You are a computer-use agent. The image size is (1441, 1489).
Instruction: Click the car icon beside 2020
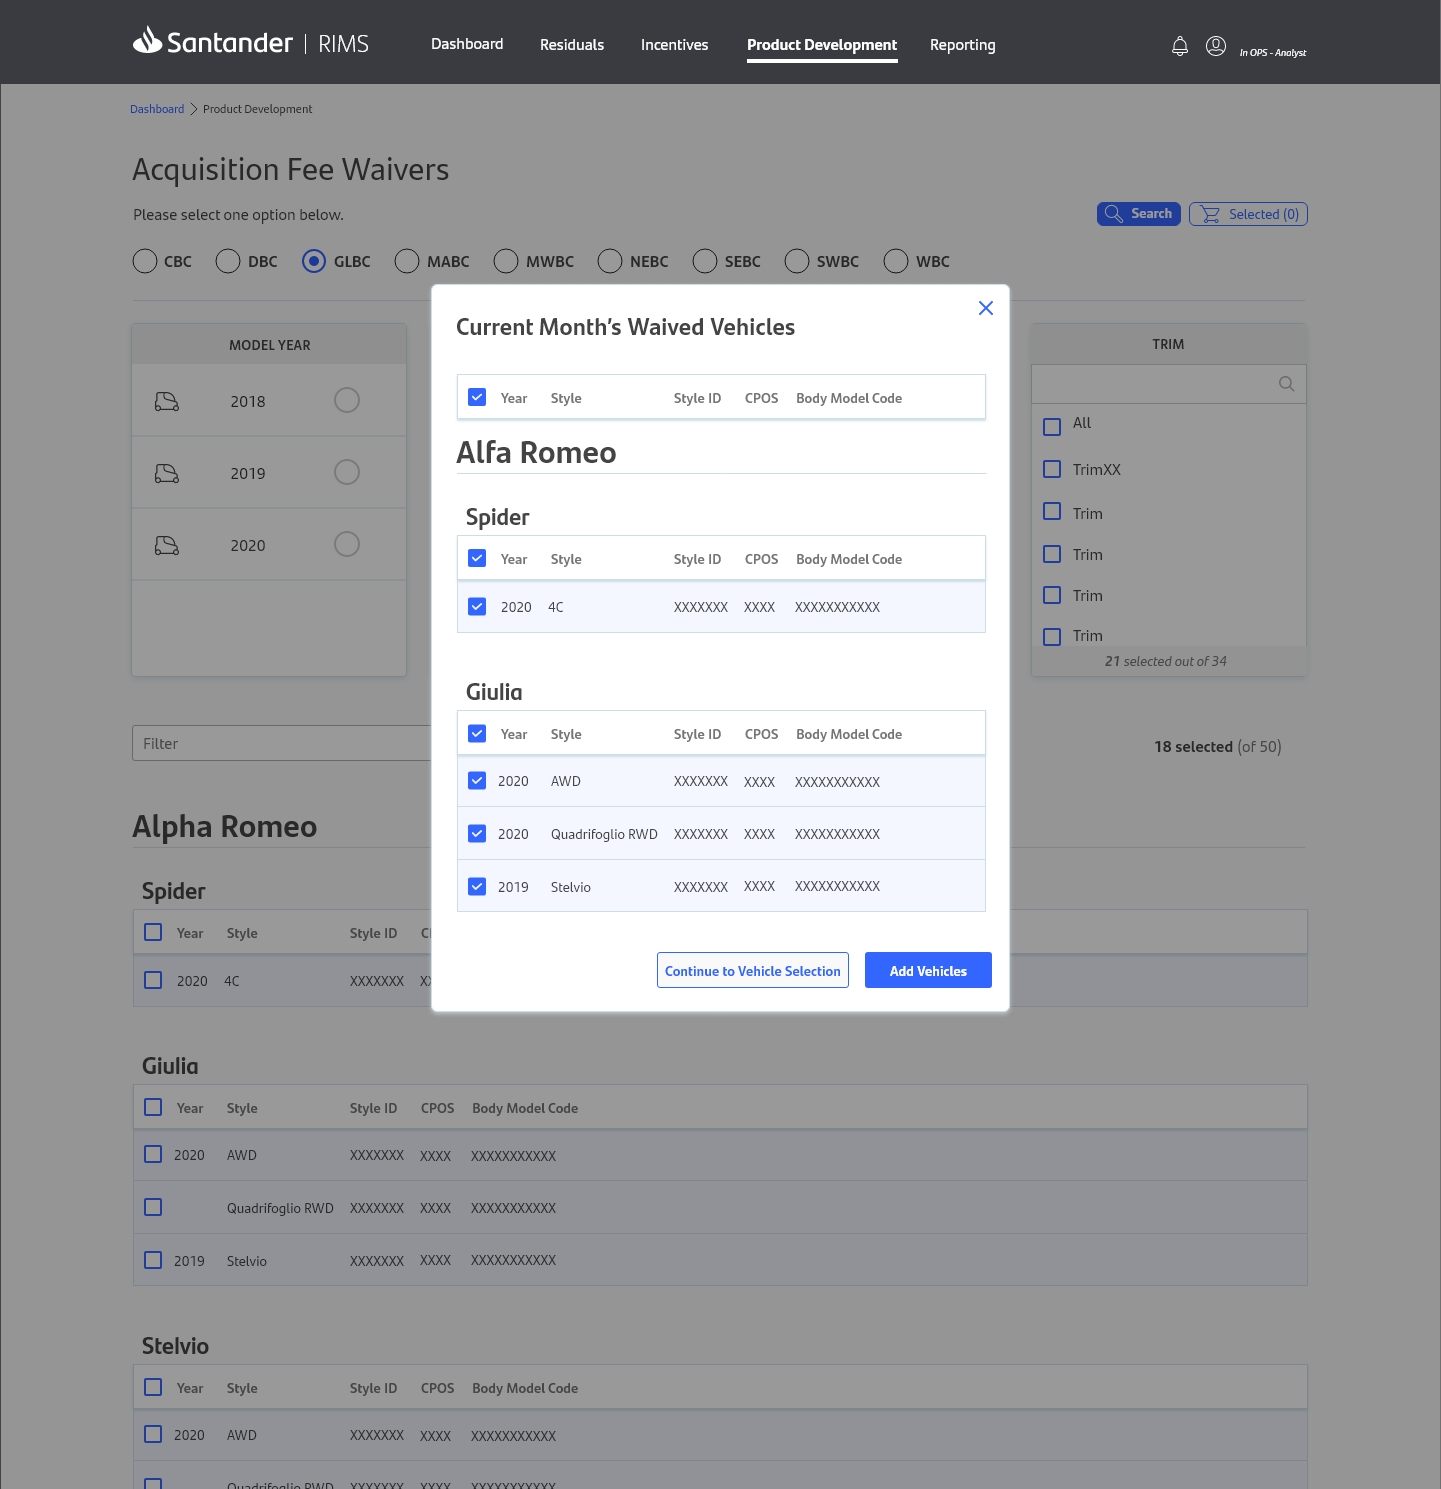[167, 545]
